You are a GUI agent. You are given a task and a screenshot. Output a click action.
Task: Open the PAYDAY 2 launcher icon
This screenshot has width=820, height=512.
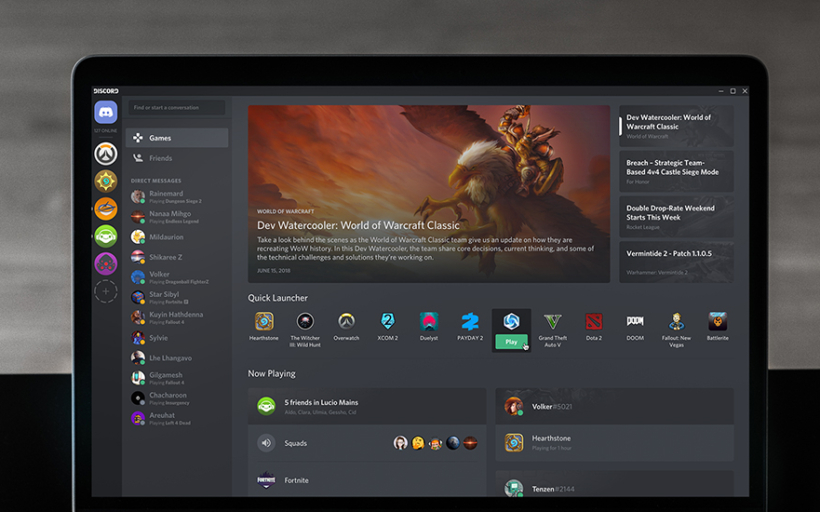pos(470,321)
